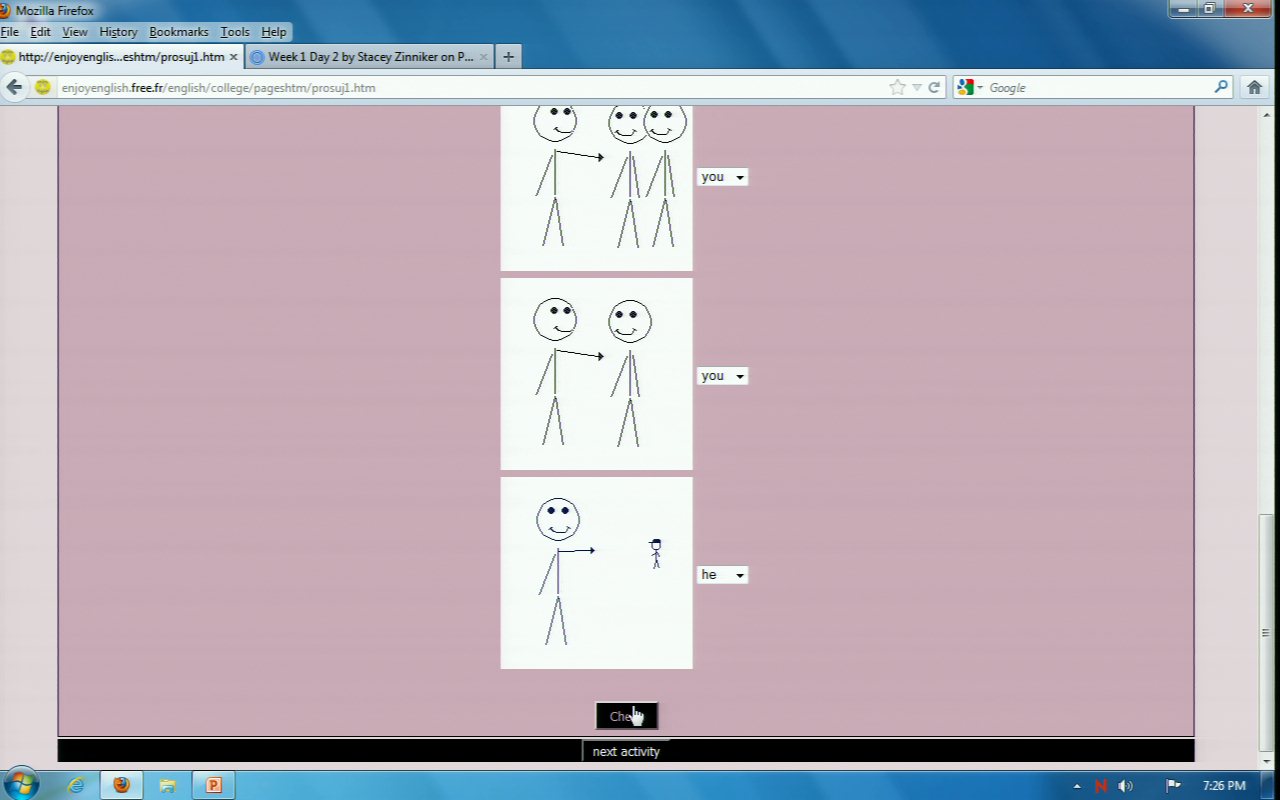
Task: Click the volume speaker tray icon
Action: pos(1126,786)
